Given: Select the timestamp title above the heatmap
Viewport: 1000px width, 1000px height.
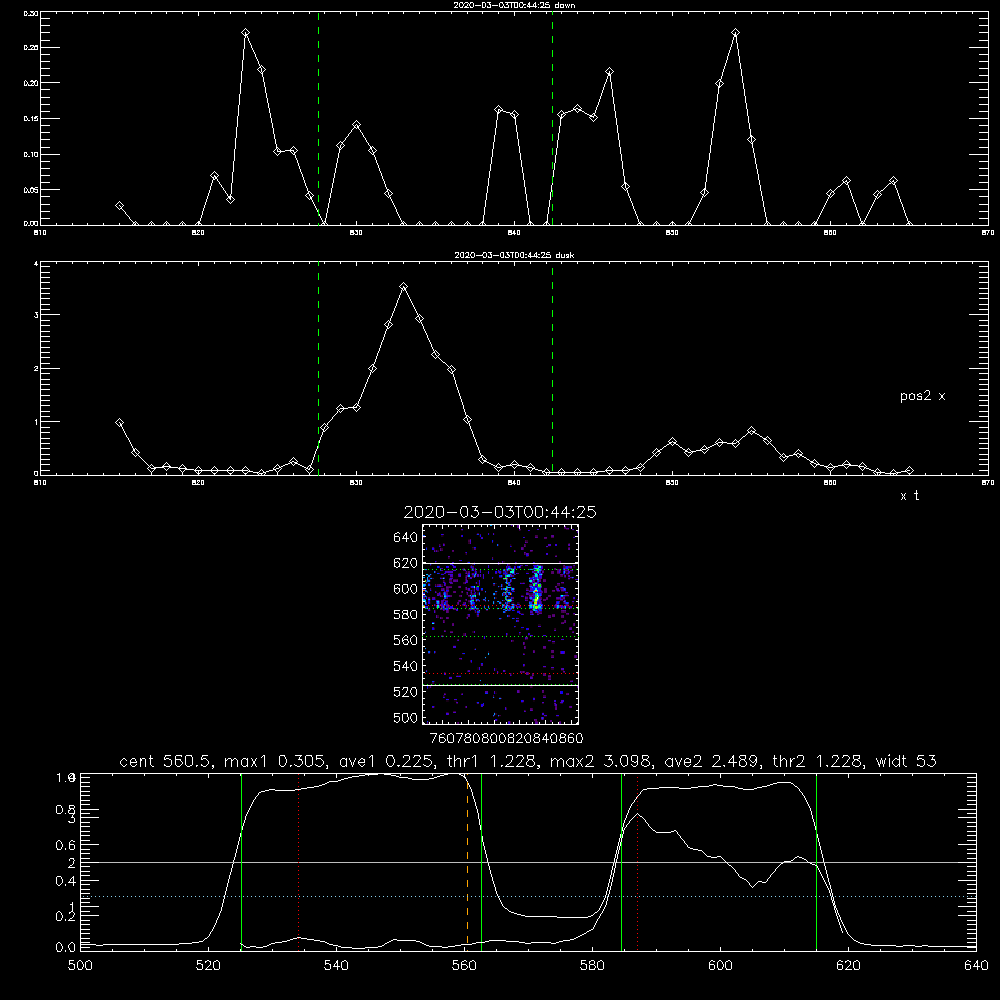Looking at the screenshot, I should coord(500,512).
